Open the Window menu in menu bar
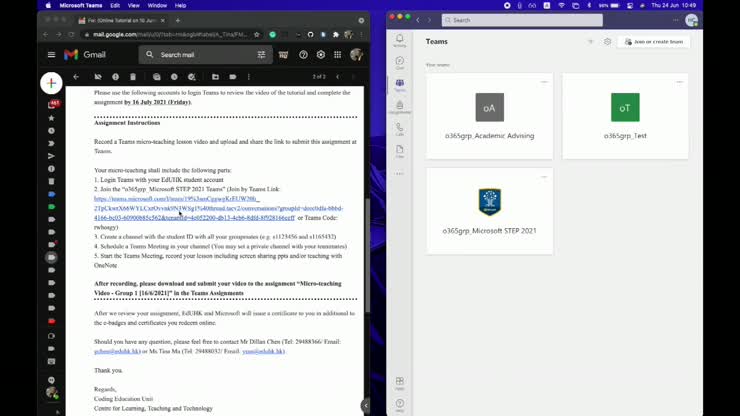The width and height of the screenshot is (740, 416). tap(130, 5)
